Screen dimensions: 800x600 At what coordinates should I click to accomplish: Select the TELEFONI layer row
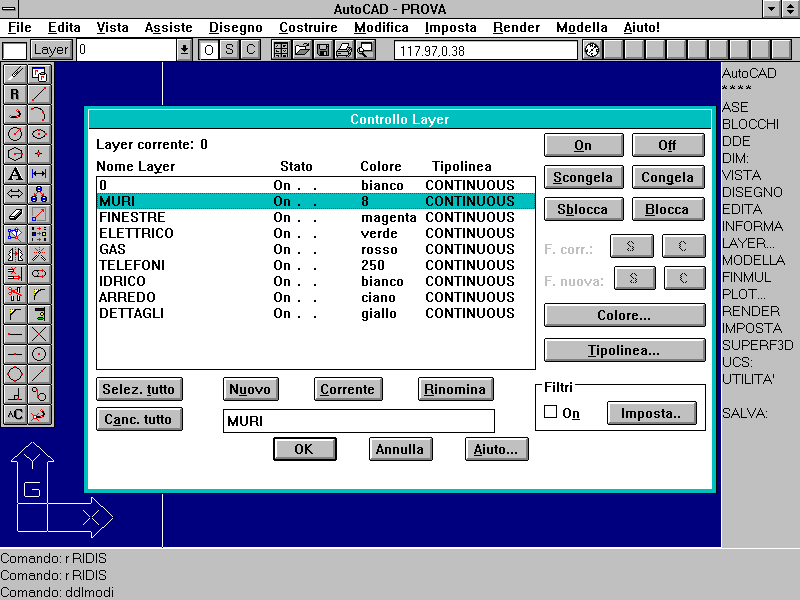(316, 265)
